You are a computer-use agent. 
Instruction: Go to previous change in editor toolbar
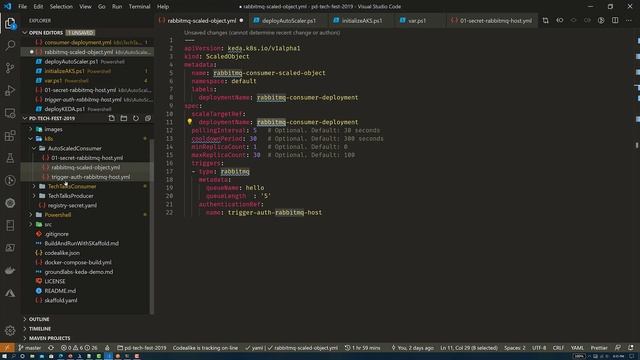click(x=560, y=20)
